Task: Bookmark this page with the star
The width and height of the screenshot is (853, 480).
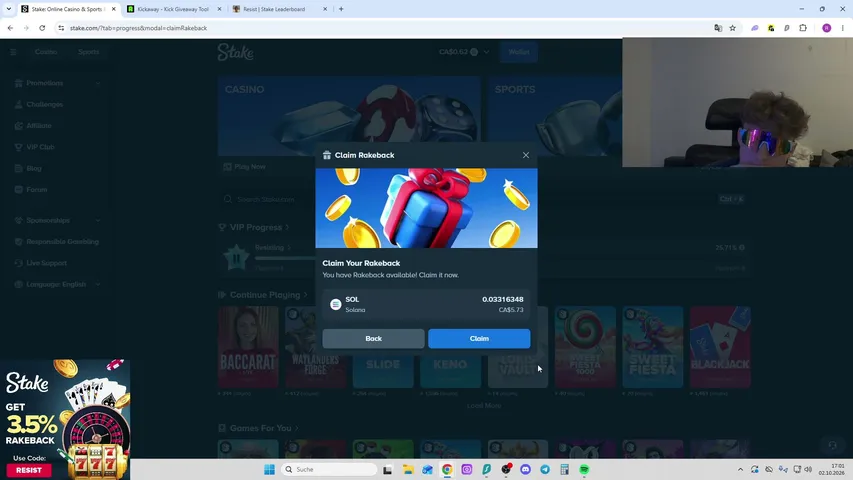Action: tap(733, 28)
